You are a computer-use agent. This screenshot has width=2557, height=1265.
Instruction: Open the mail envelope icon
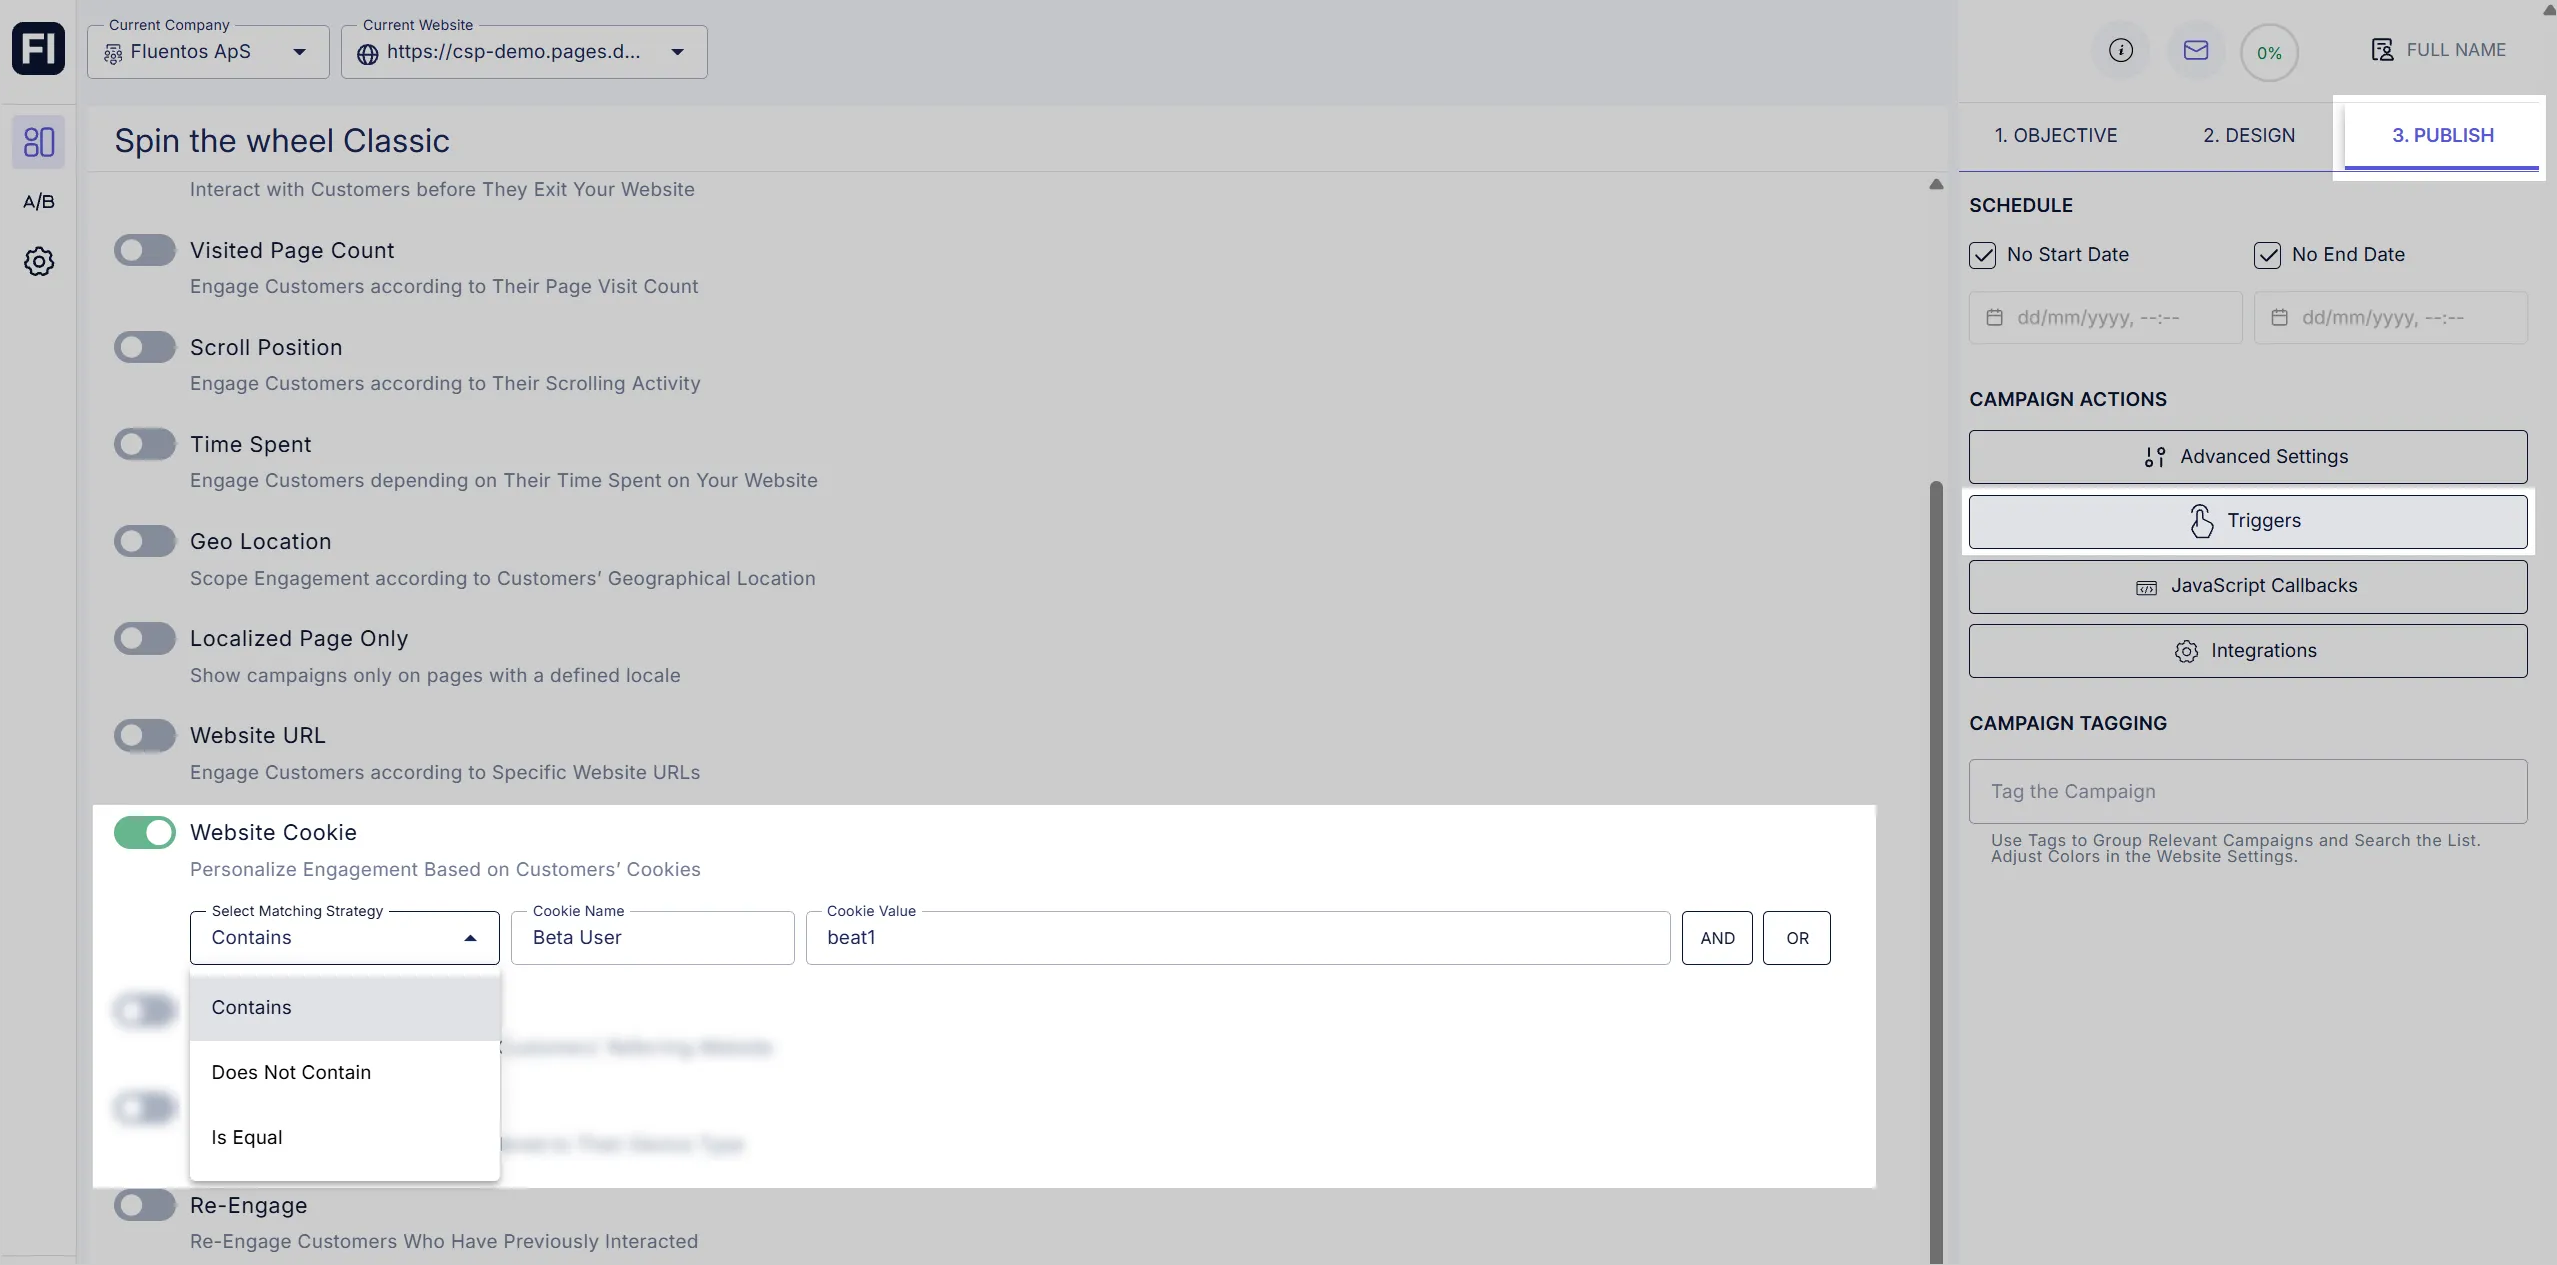tap(2195, 51)
